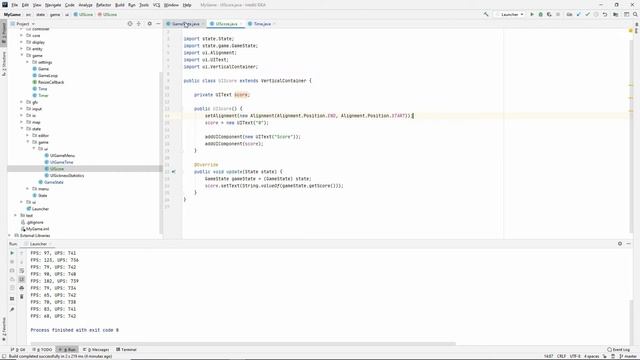Expand the input folder arrow

(x=22, y=109)
